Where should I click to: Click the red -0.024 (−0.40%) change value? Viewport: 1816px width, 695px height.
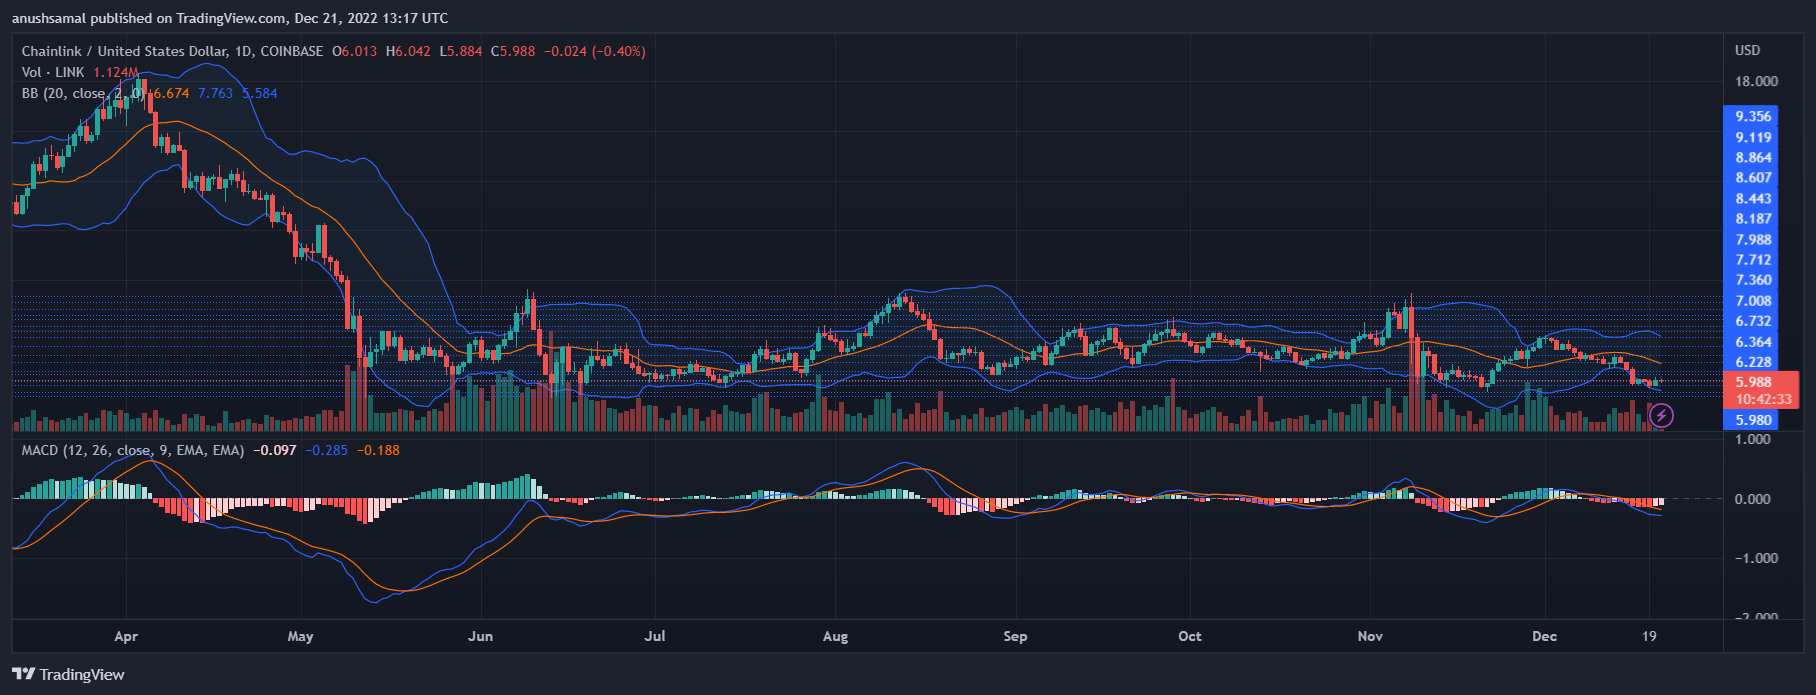(x=594, y=51)
